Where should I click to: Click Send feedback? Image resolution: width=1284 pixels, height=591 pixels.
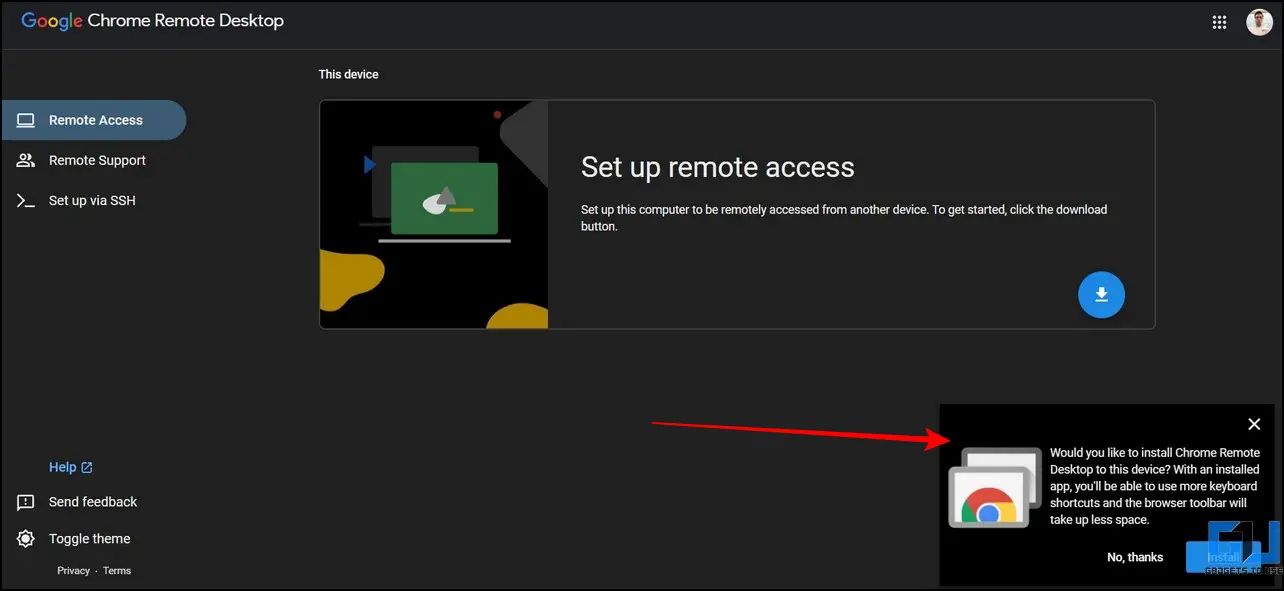coord(93,502)
